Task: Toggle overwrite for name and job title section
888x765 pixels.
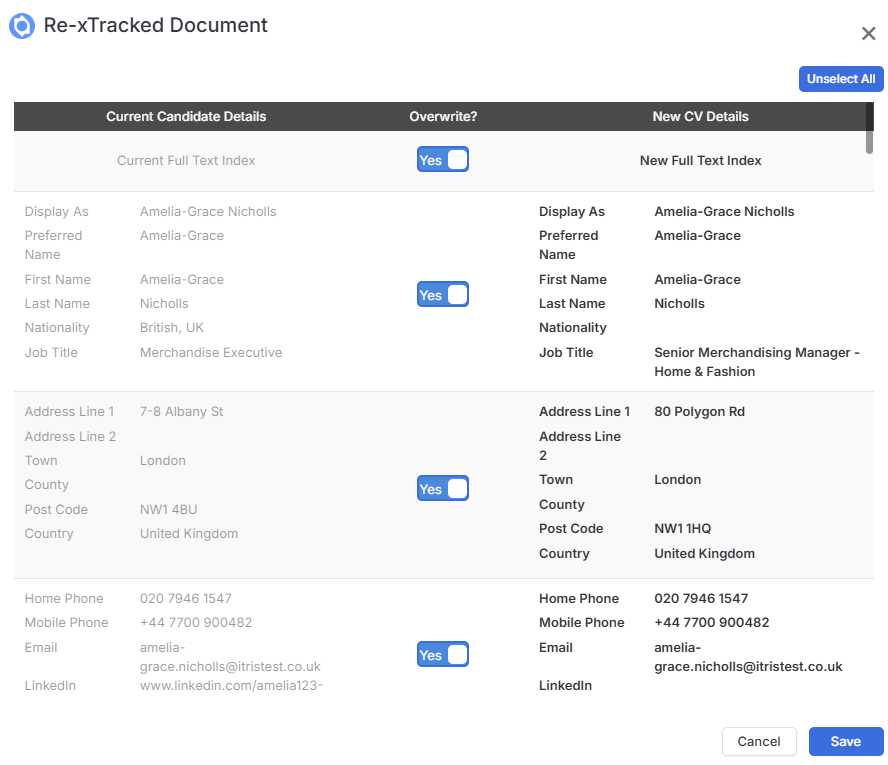Action: click(442, 294)
